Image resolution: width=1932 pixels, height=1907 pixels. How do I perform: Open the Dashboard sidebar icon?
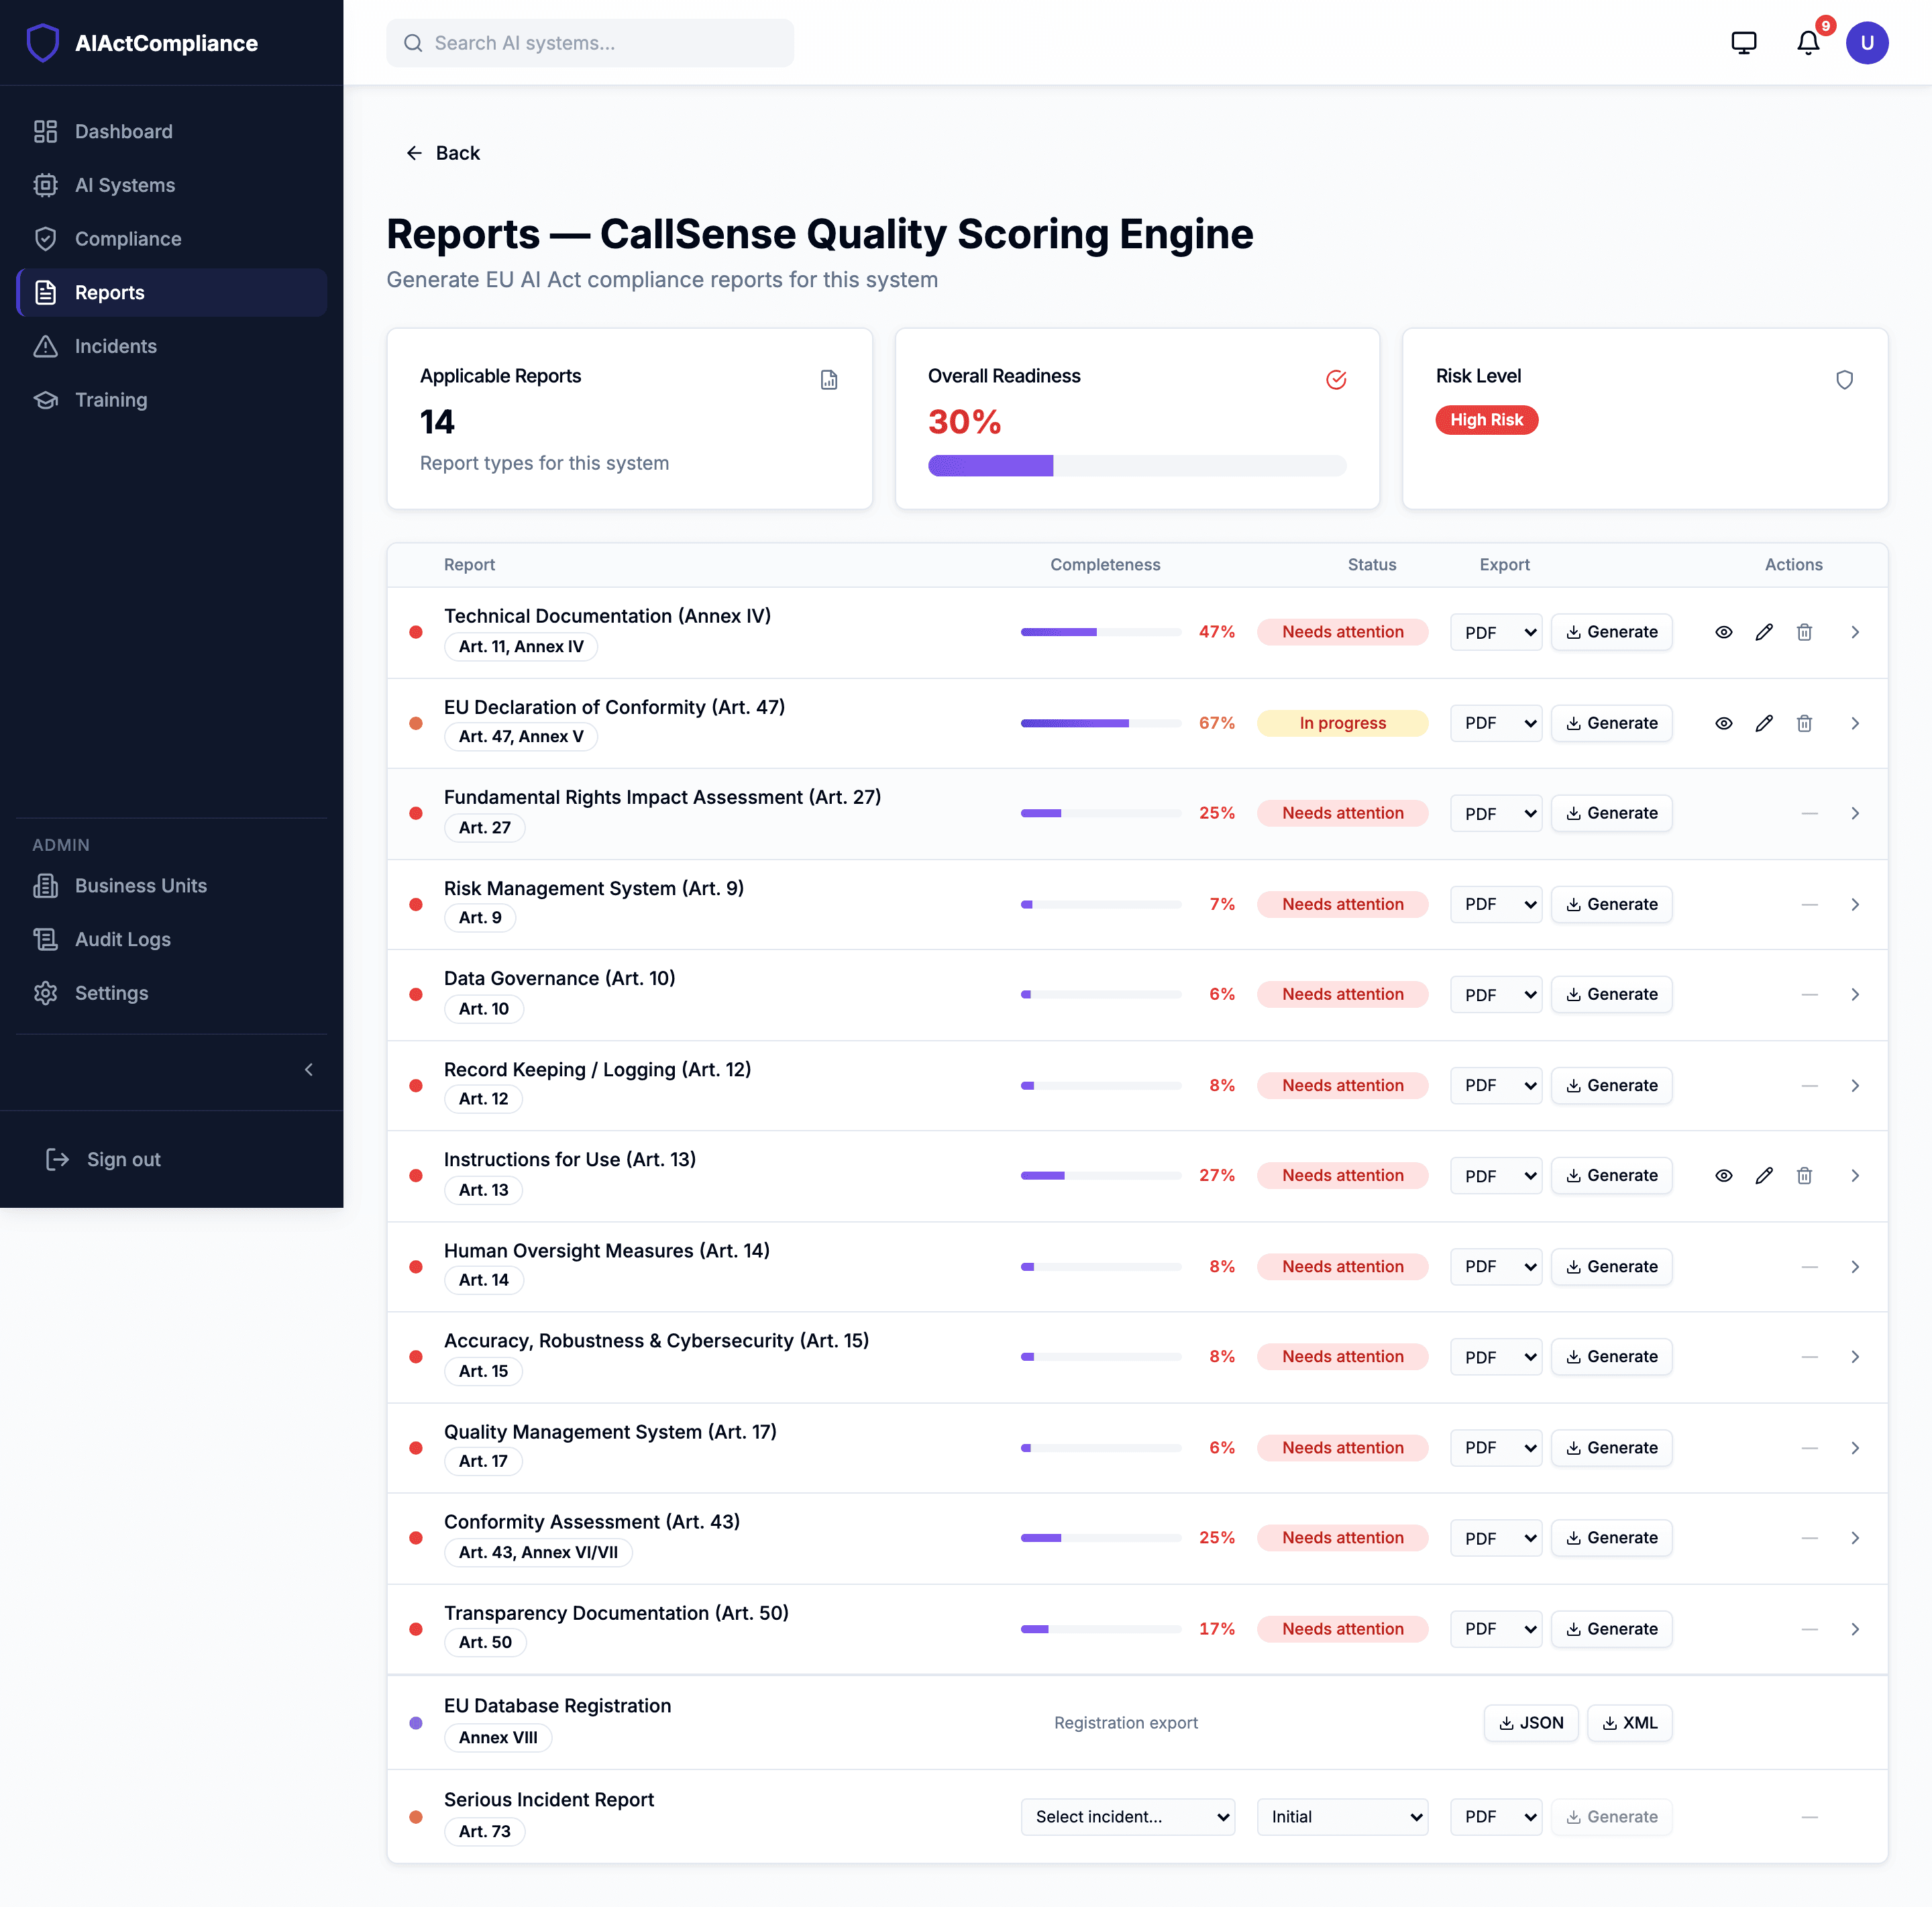click(46, 131)
